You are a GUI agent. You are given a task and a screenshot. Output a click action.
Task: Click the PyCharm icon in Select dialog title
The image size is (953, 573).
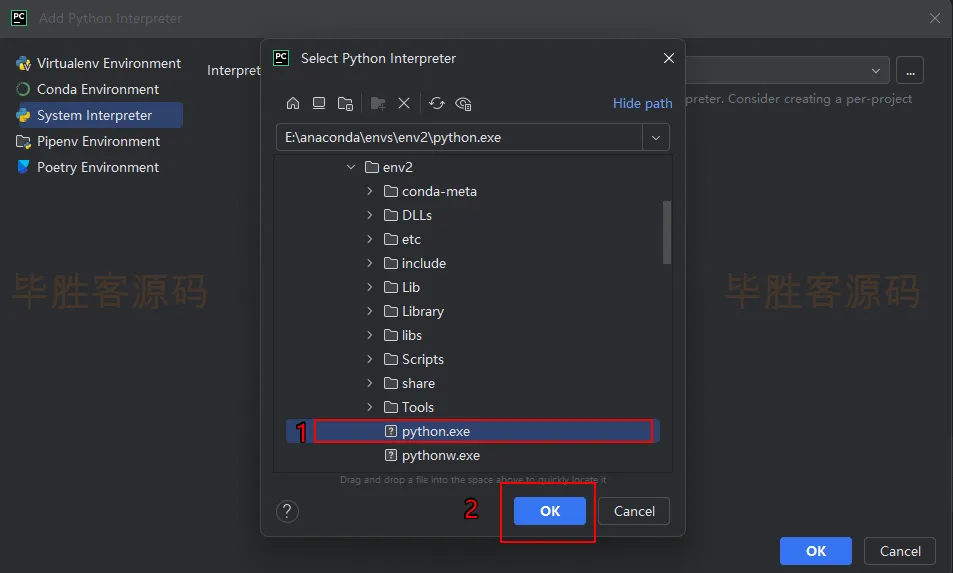pyautogui.click(x=281, y=58)
